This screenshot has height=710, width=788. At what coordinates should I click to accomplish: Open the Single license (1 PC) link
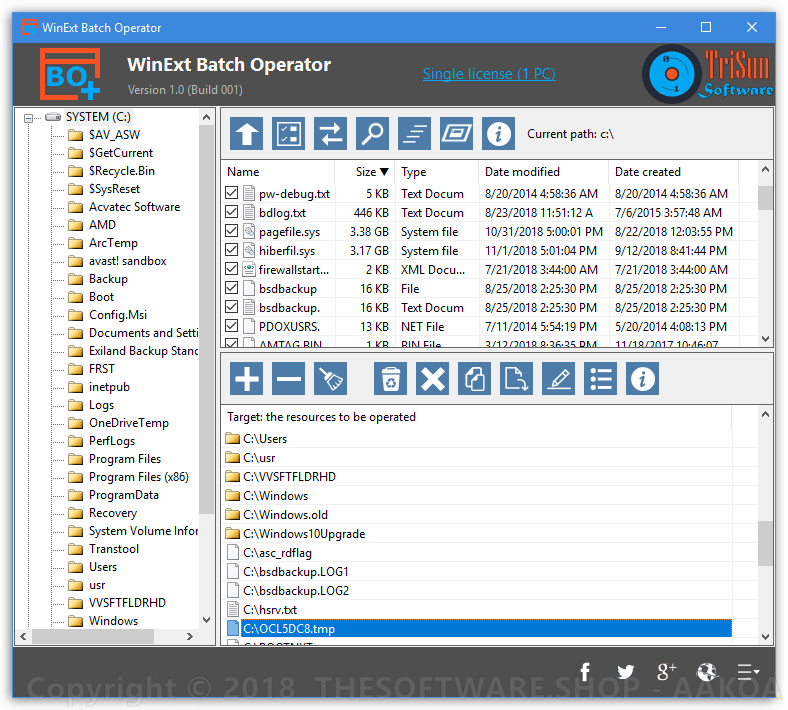489,74
